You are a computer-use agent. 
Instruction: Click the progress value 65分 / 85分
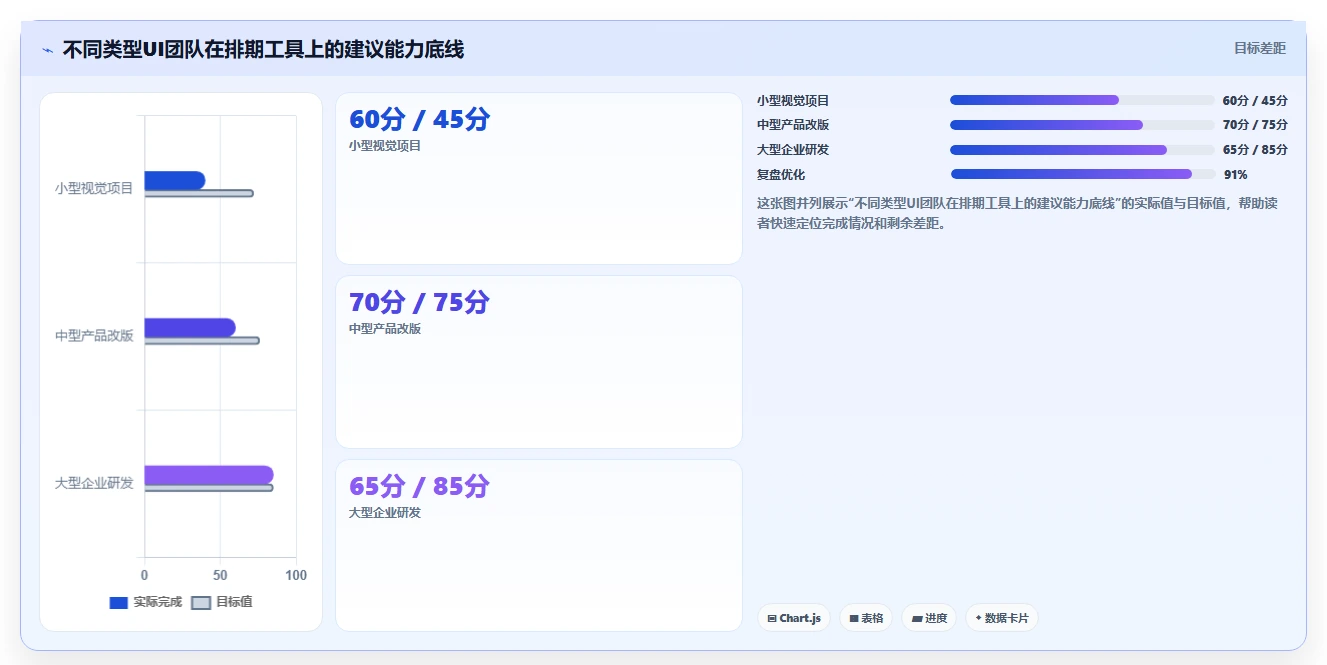(x=1255, y=150)
